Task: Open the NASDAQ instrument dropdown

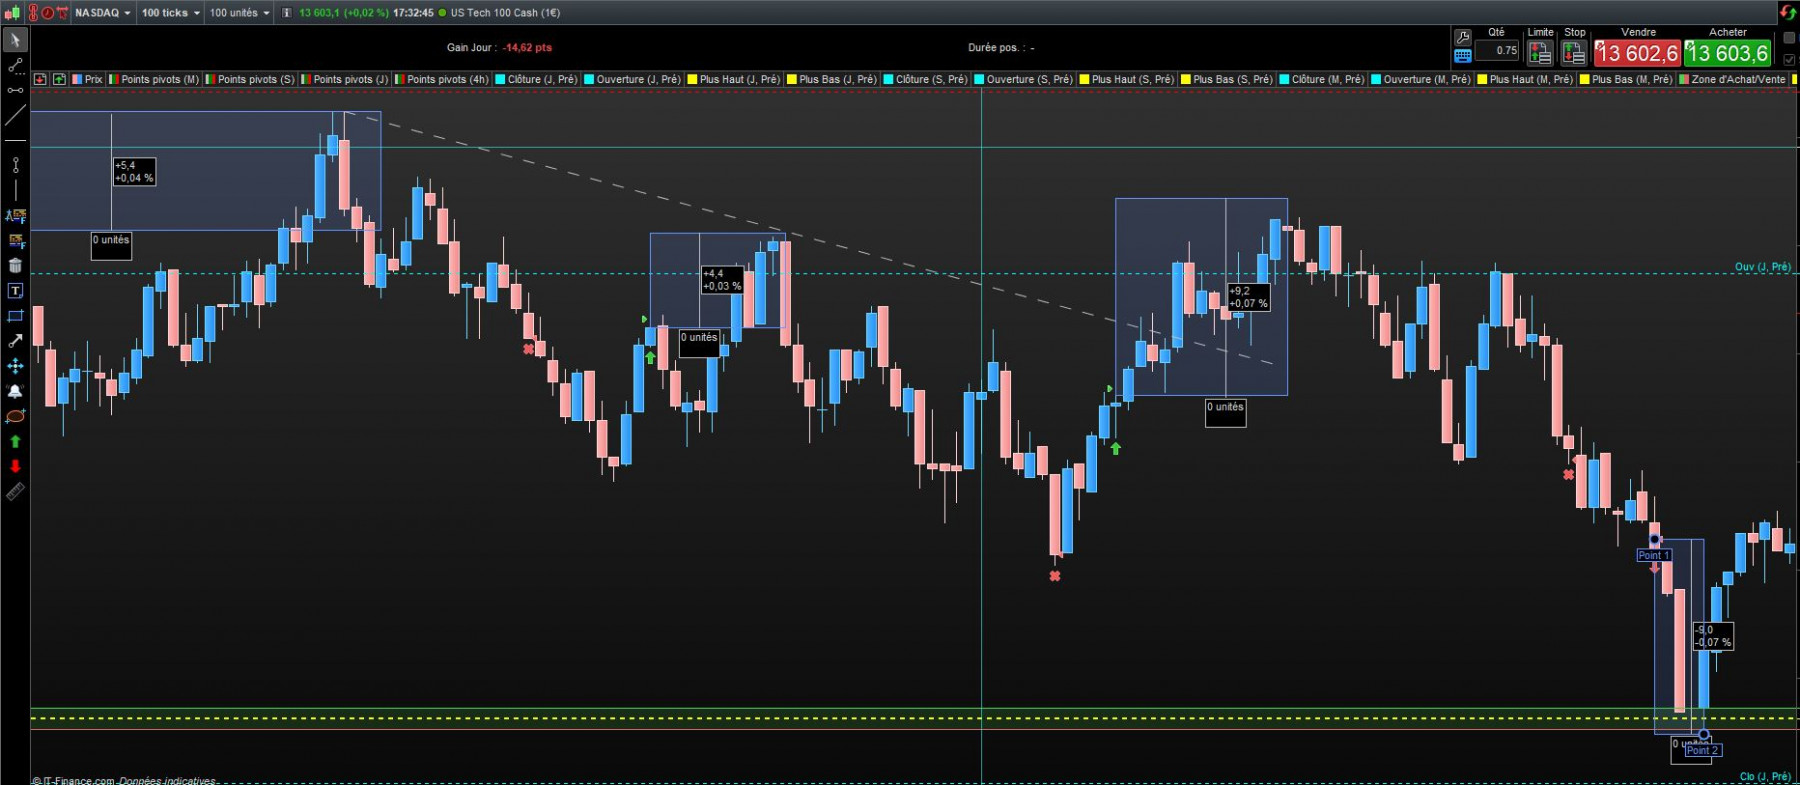Action: click(x=102, y=13)
